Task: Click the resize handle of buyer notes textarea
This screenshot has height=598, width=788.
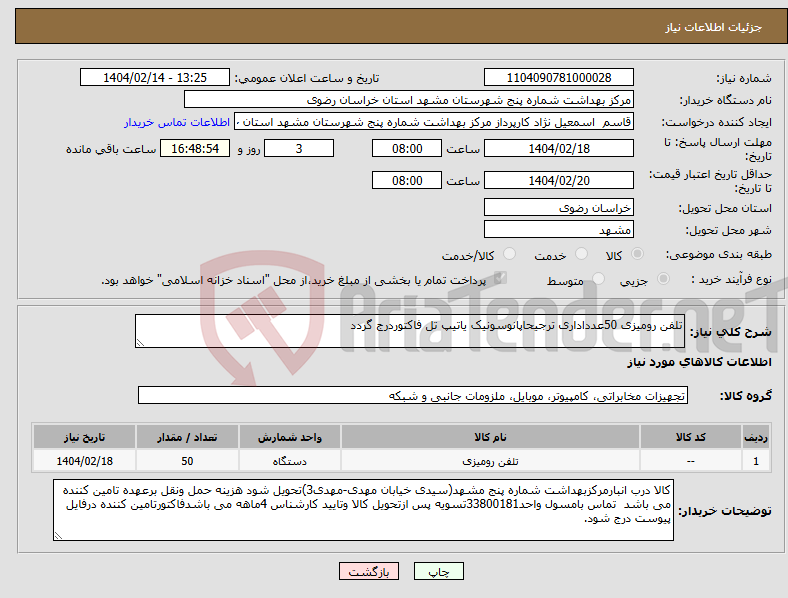Action: (58, 536)
